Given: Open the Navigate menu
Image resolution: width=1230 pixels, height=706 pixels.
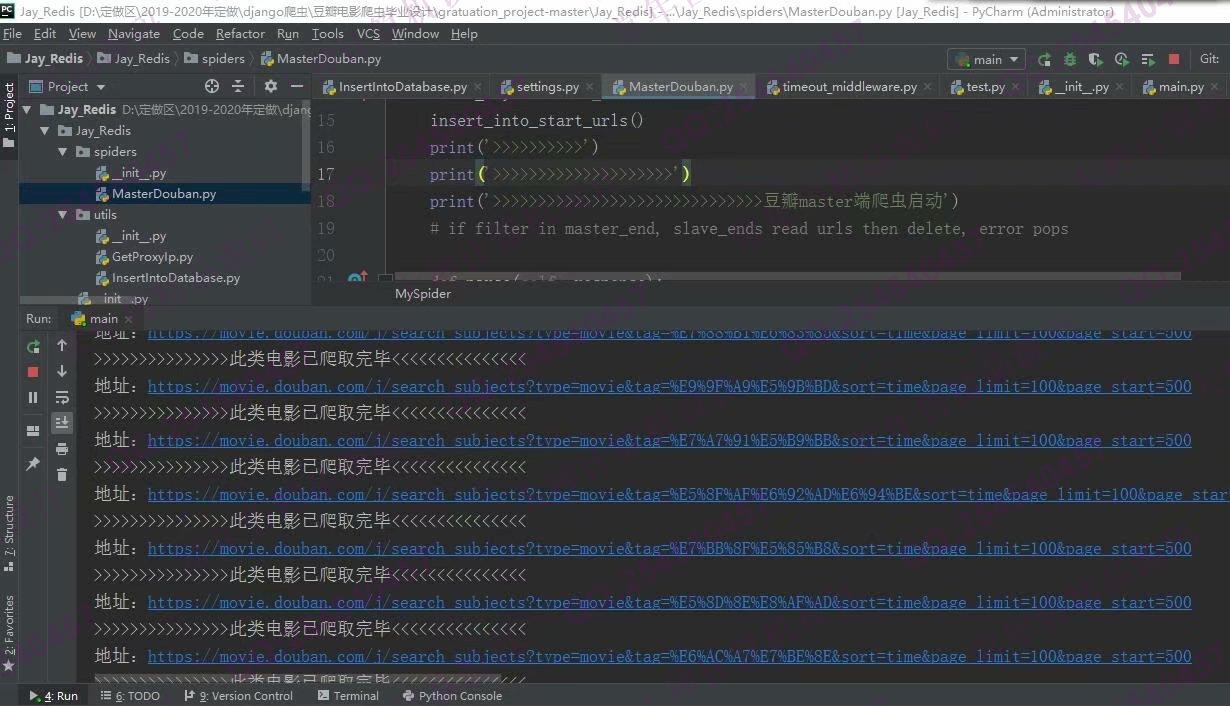Looking at the screenshot, I should click(134, 34).
